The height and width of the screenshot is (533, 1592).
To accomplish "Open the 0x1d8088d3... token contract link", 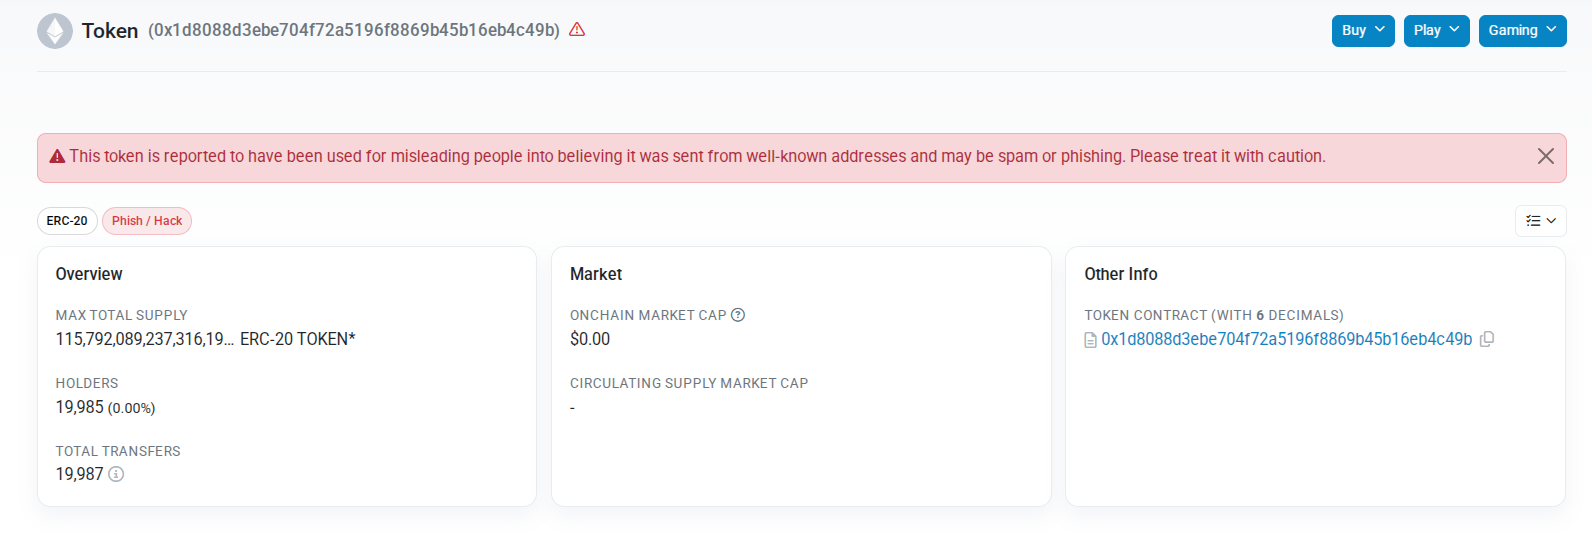I will tap(1286, 340).
